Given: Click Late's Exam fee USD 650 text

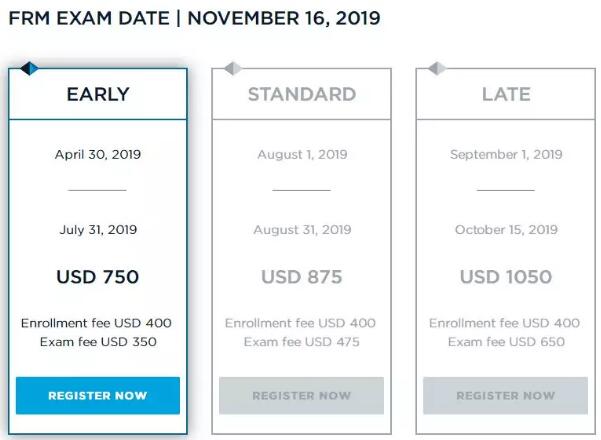Looking at the screenshot, I should click(505, 342).
